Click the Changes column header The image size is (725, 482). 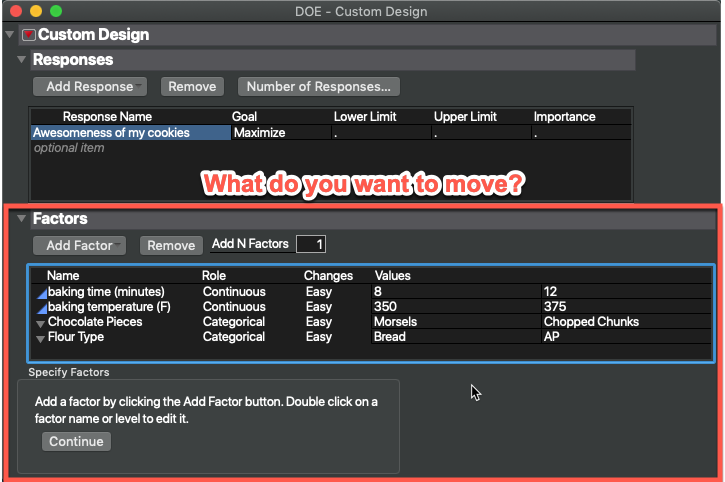pos(328,276)
